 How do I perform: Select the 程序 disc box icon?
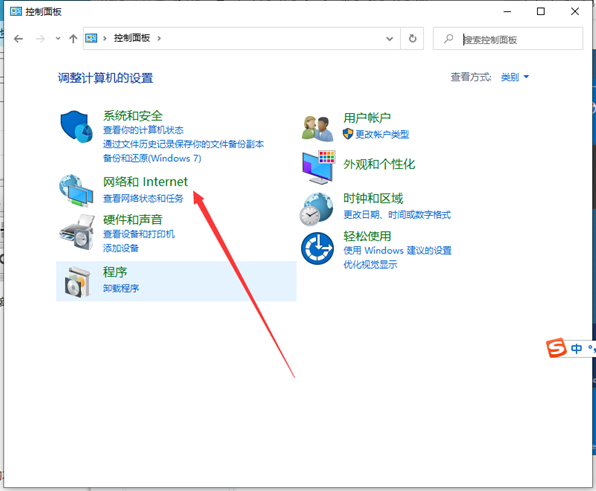pos(77,282)
